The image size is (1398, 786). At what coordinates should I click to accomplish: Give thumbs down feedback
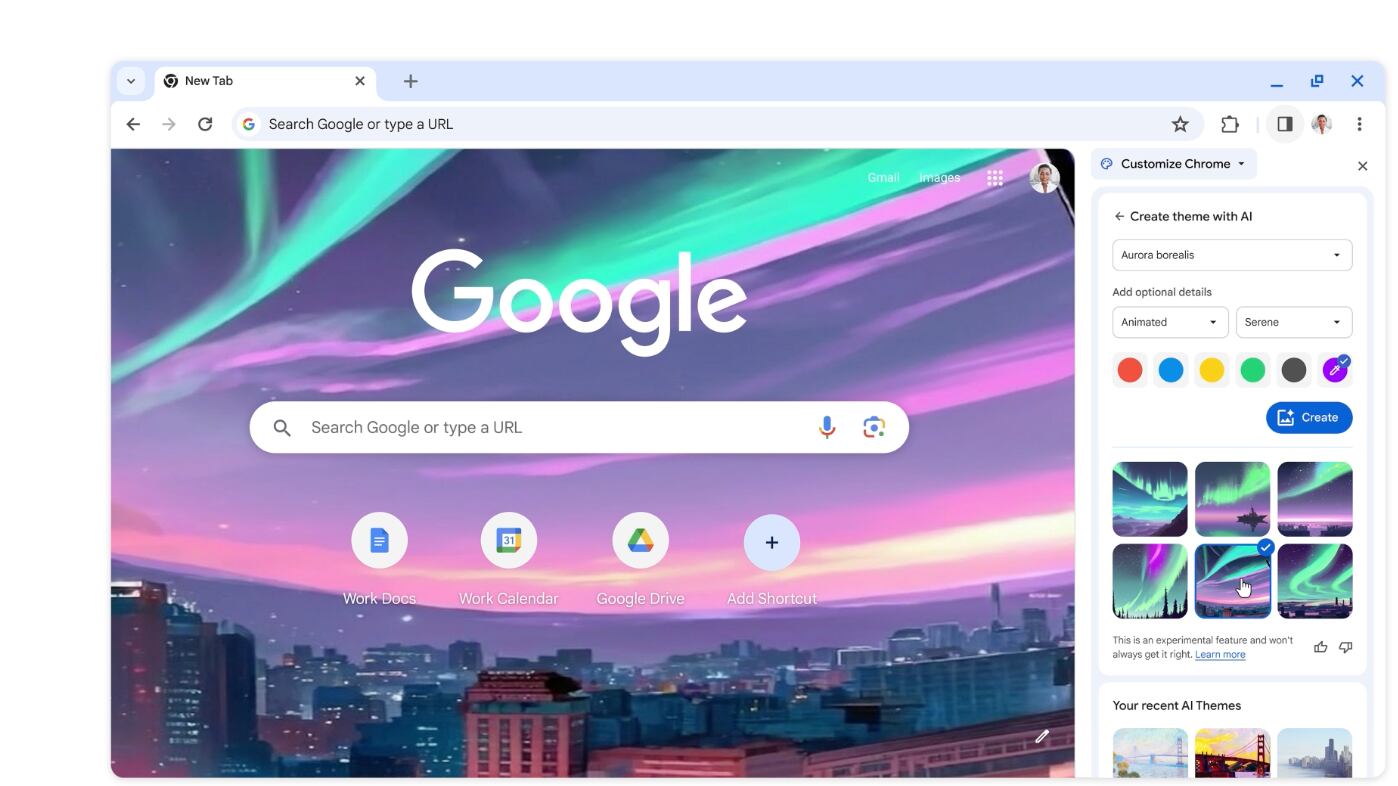pyautogui.click(x=1346, y=647)
